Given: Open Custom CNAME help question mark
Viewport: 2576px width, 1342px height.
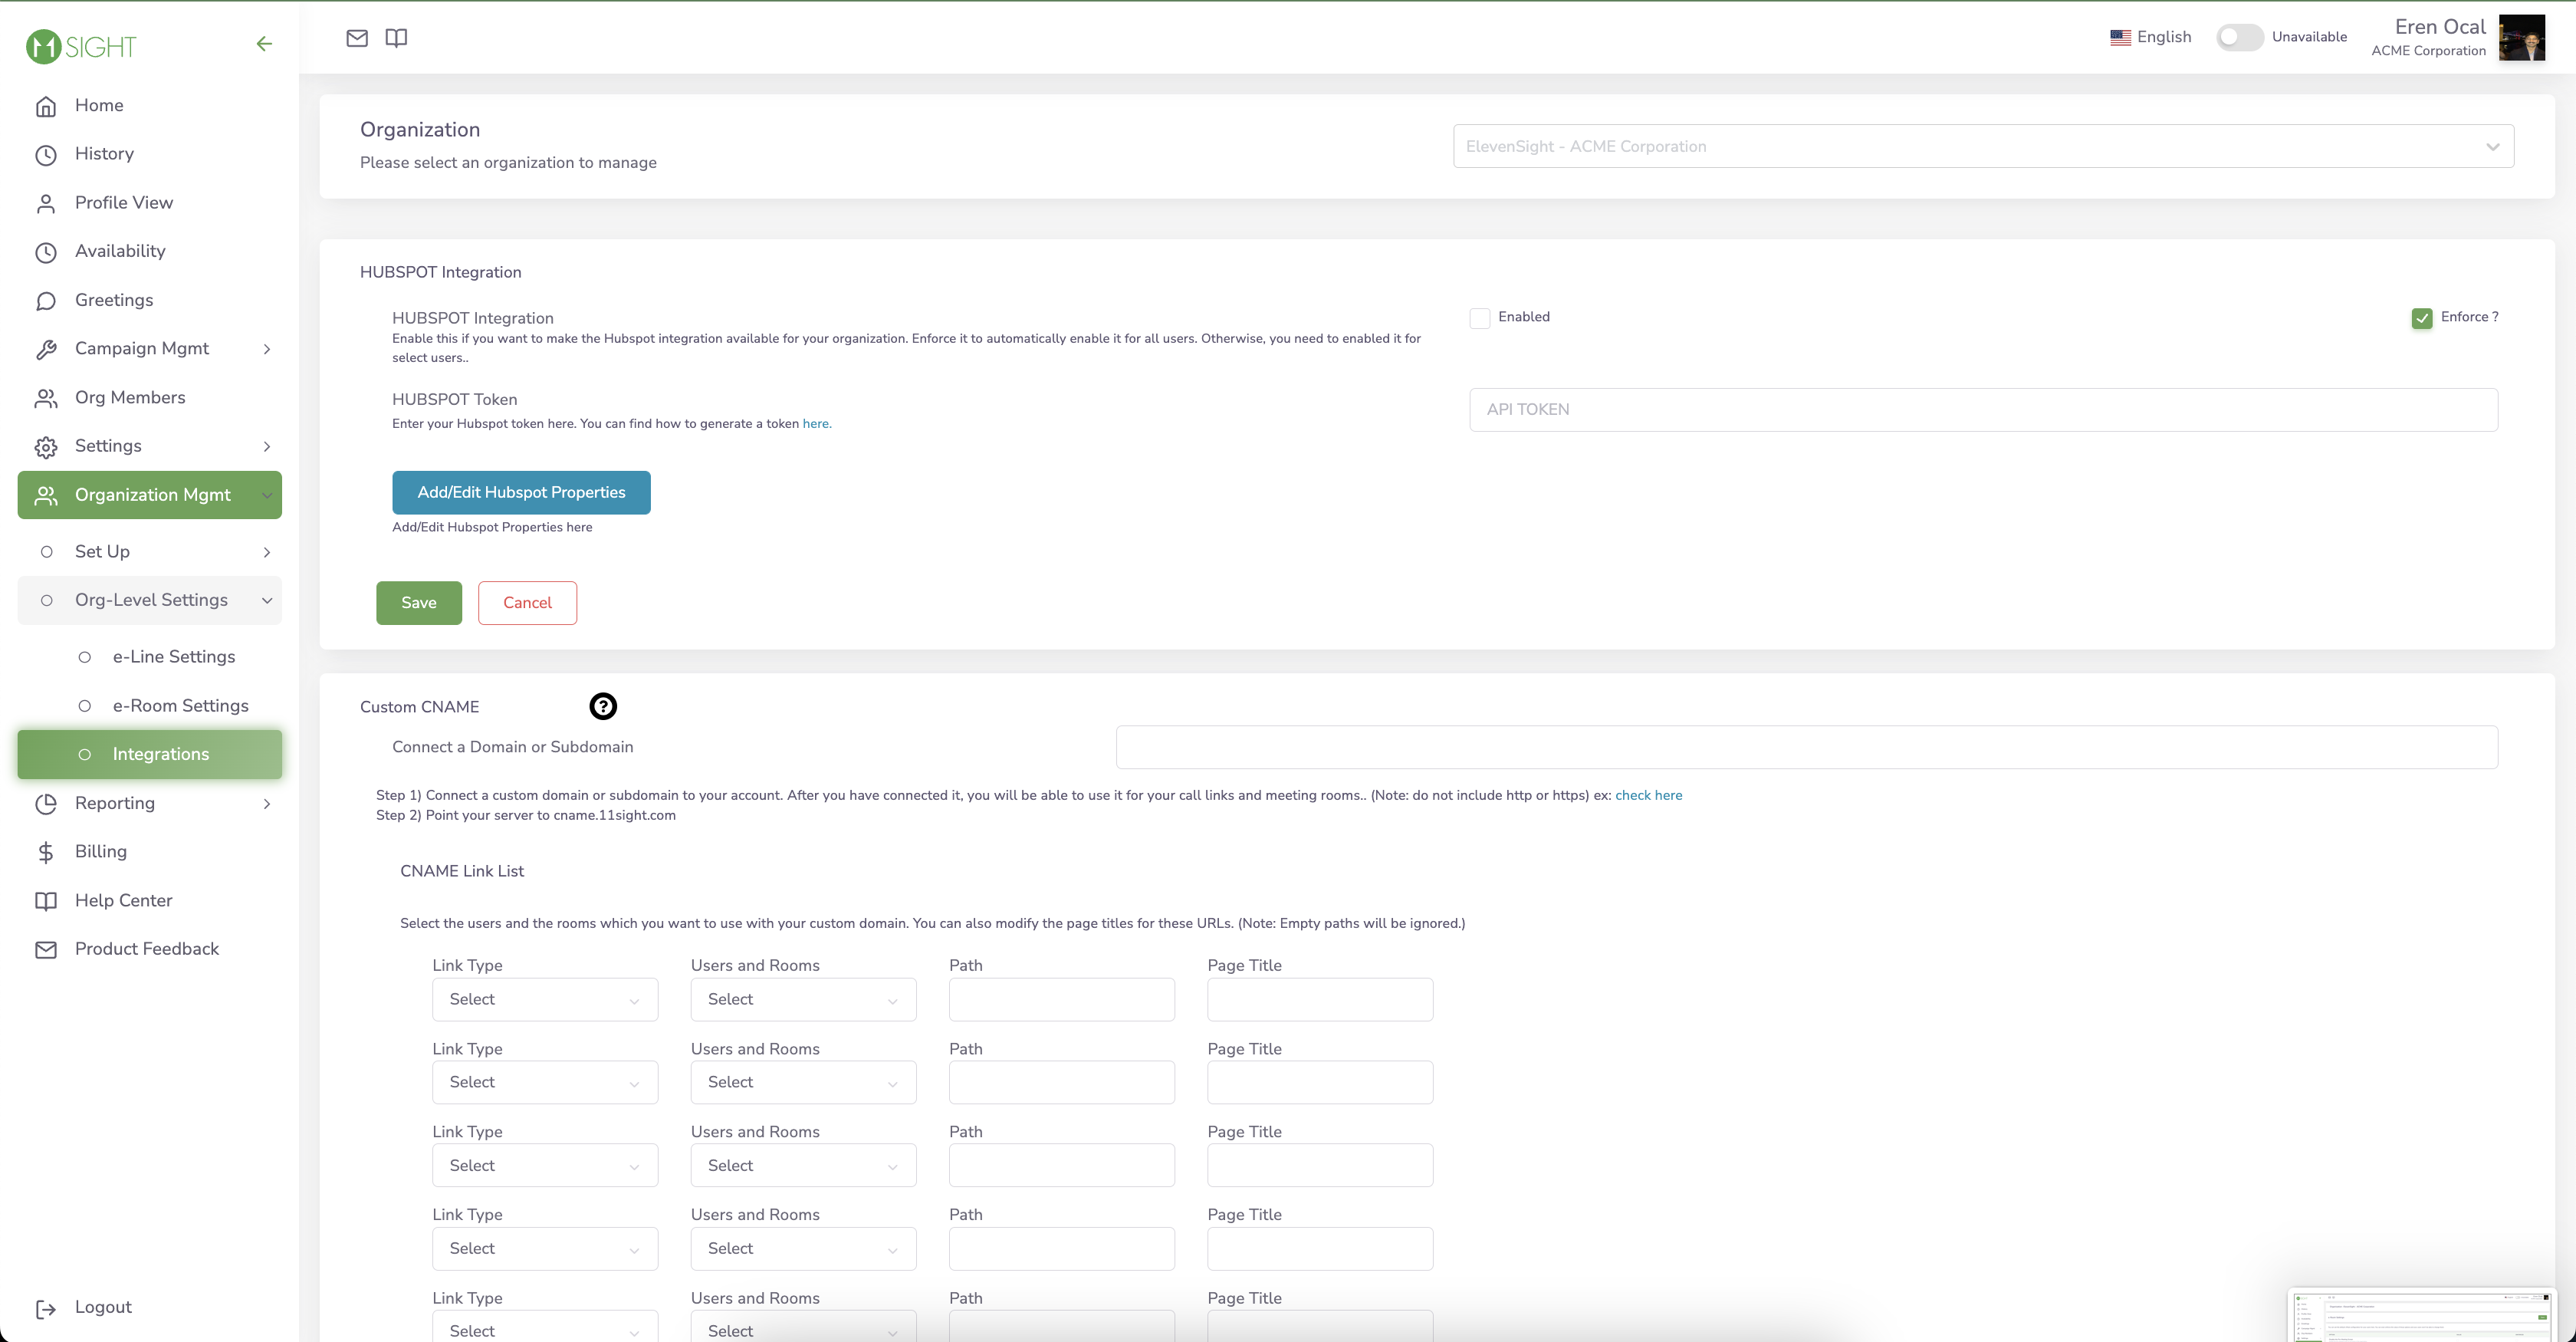Looking at the screenshot, I should pyautogui.click(x=603, y=706).
